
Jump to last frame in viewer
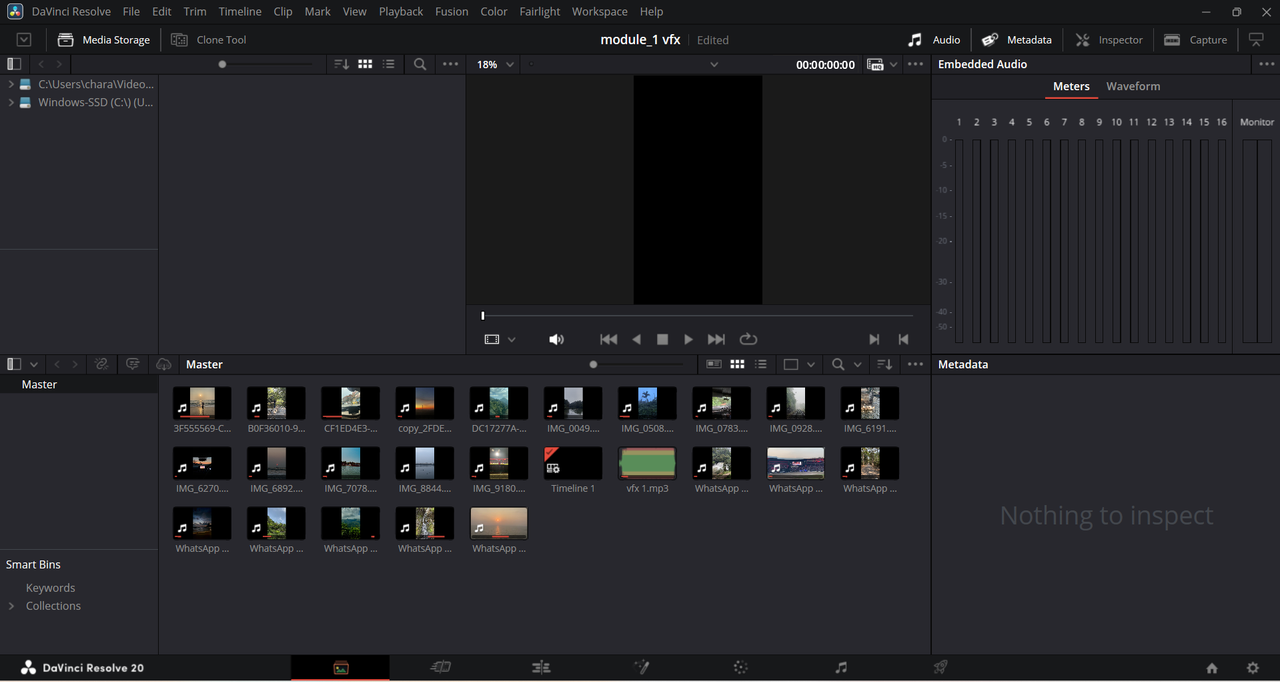(x=716, y=340)
